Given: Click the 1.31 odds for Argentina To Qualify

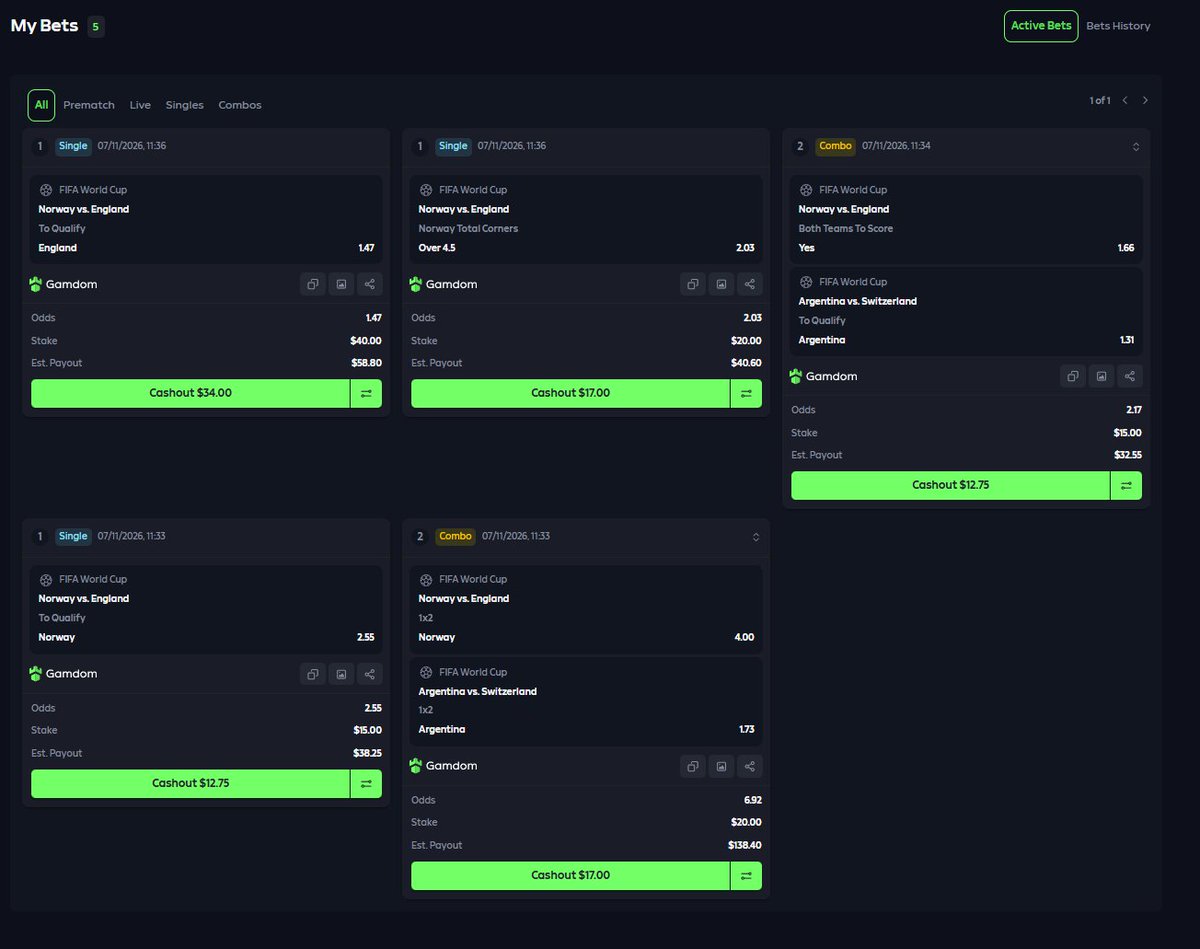Looking at the screenshot, I should coord(1127,340).
